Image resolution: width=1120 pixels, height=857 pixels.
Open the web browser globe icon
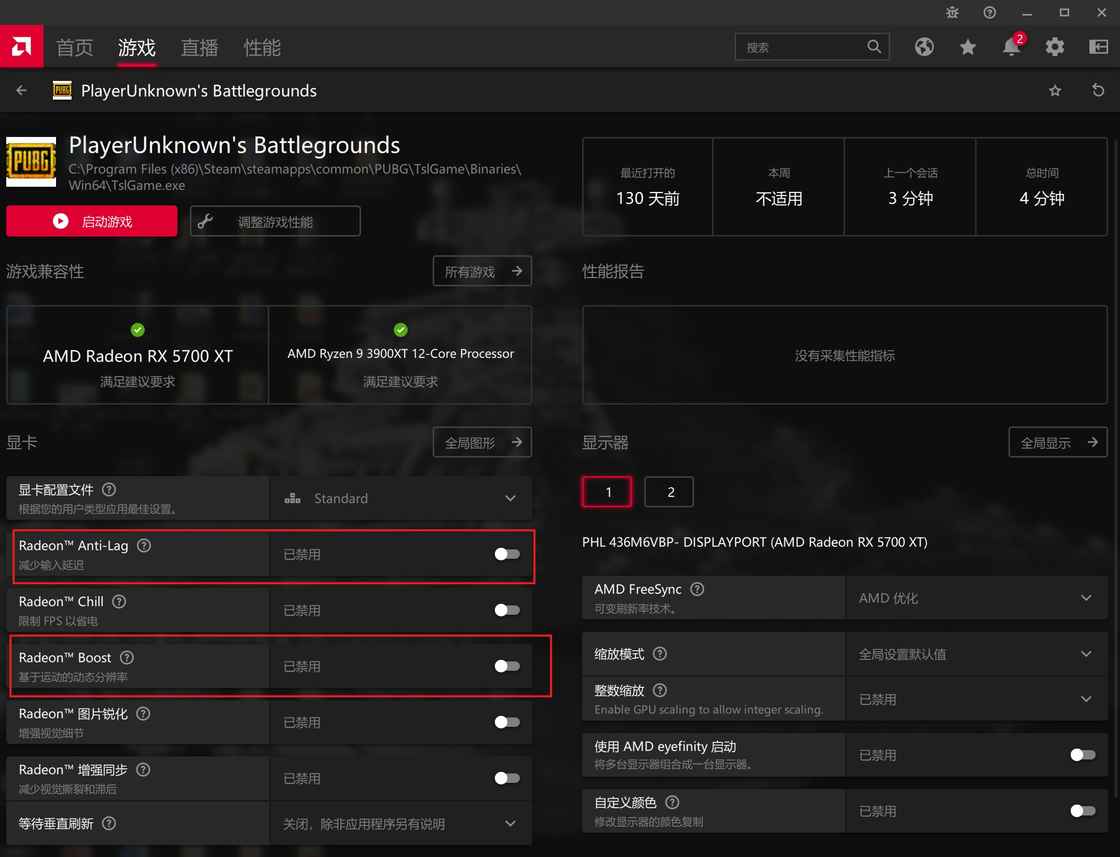pos(924,47)
